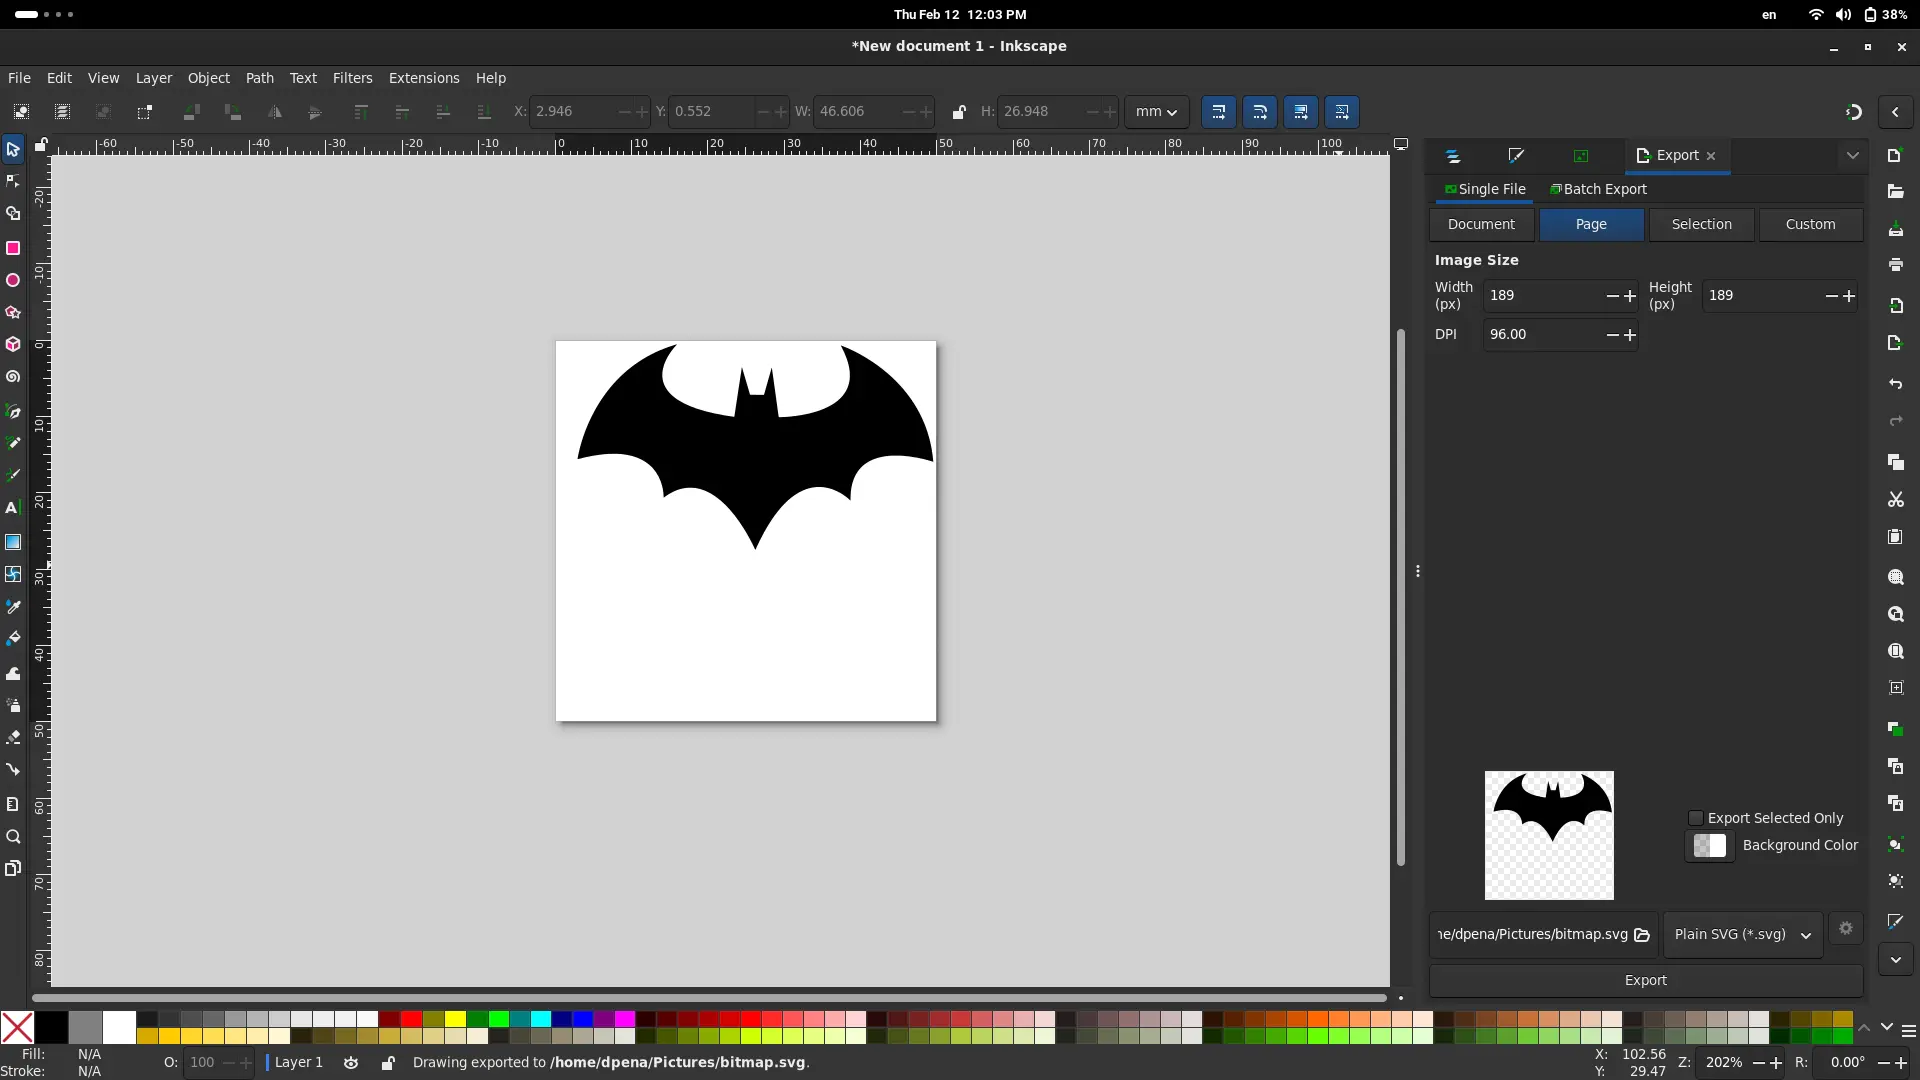Toggle guide lock at ruler corner
Image resolution: width=1920 pixels, height=1080 pixels.
(41, 145)
